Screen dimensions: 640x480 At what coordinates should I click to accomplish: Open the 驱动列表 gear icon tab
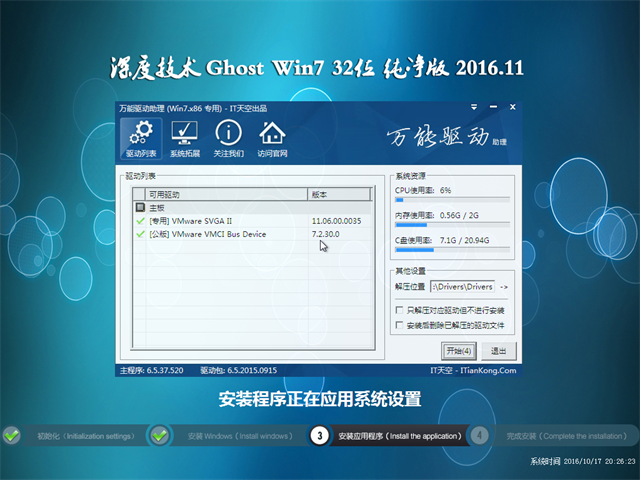pyautogui.click(x=142, y=137)
